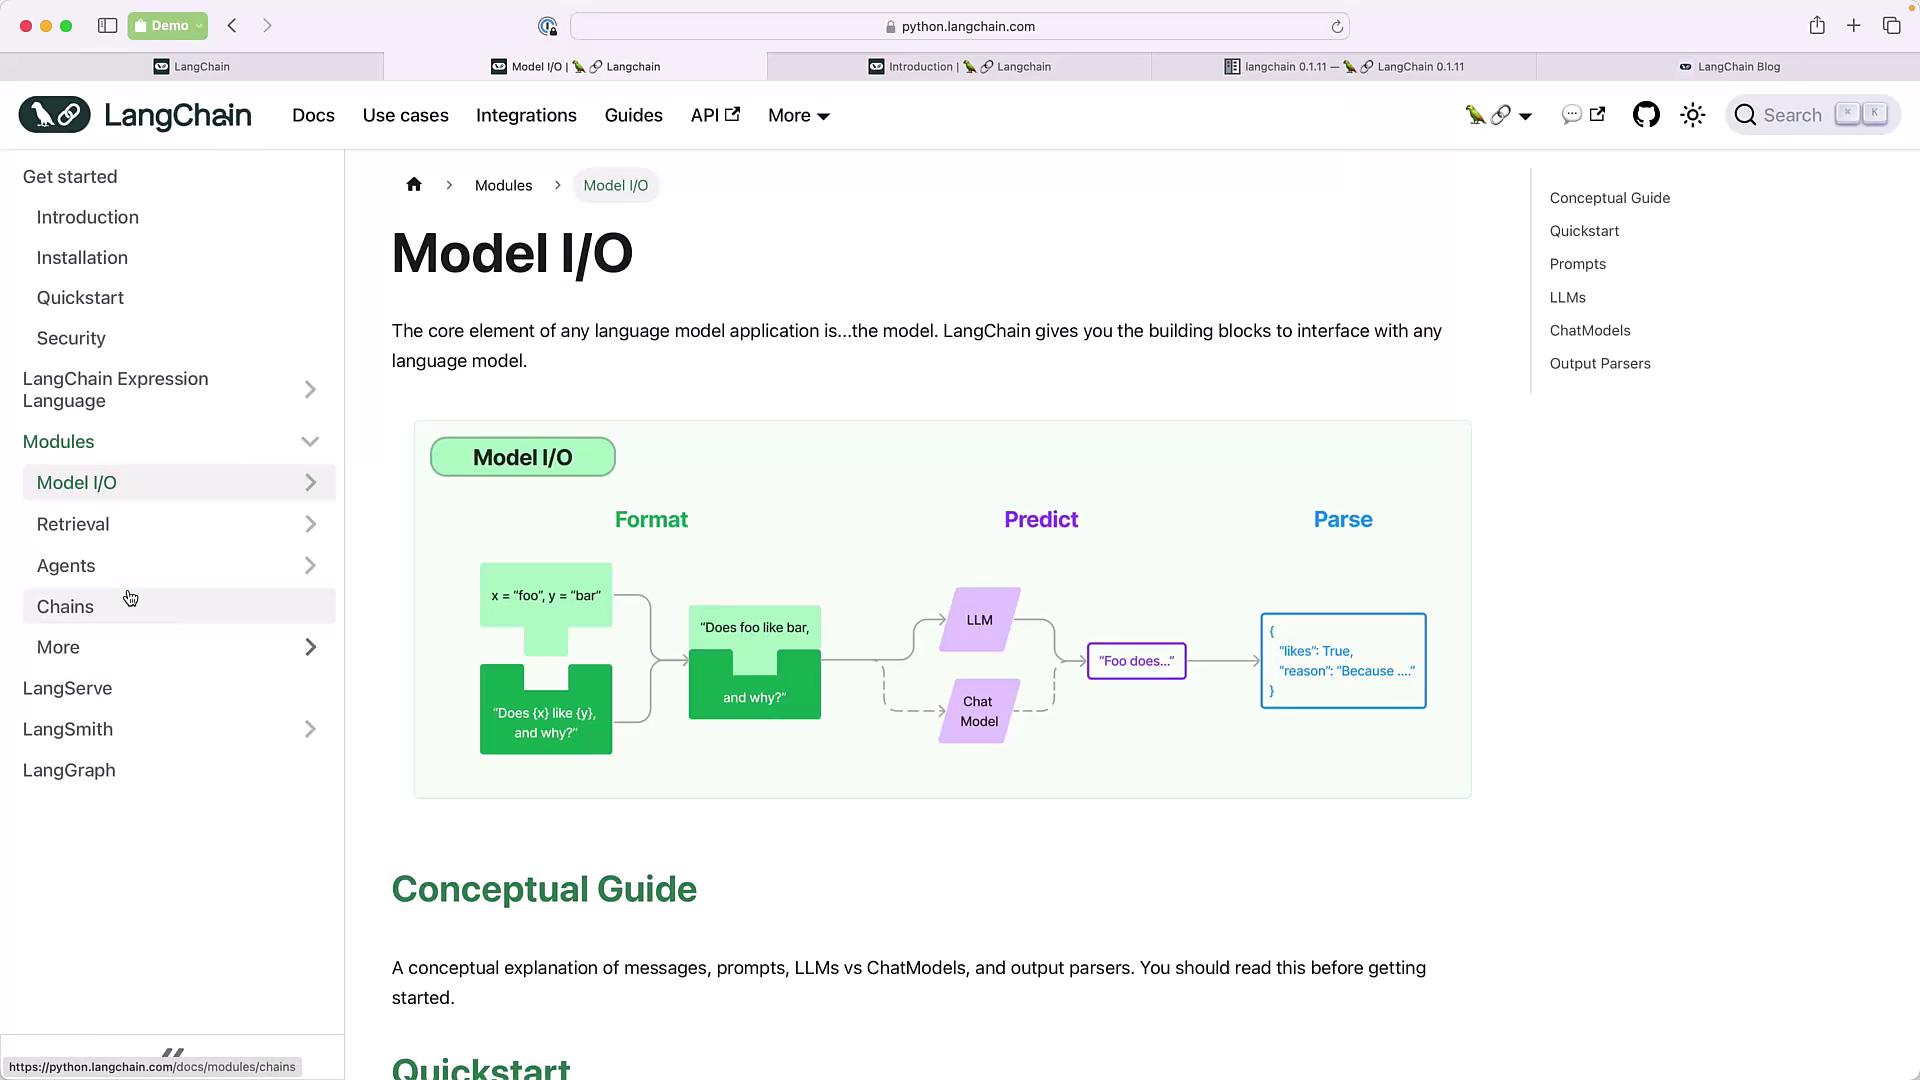This screenshot has width=1920, height=1080.
Task: Open the Integrations navbar menu
Action: pyautogui.click(x=526, y=115)
